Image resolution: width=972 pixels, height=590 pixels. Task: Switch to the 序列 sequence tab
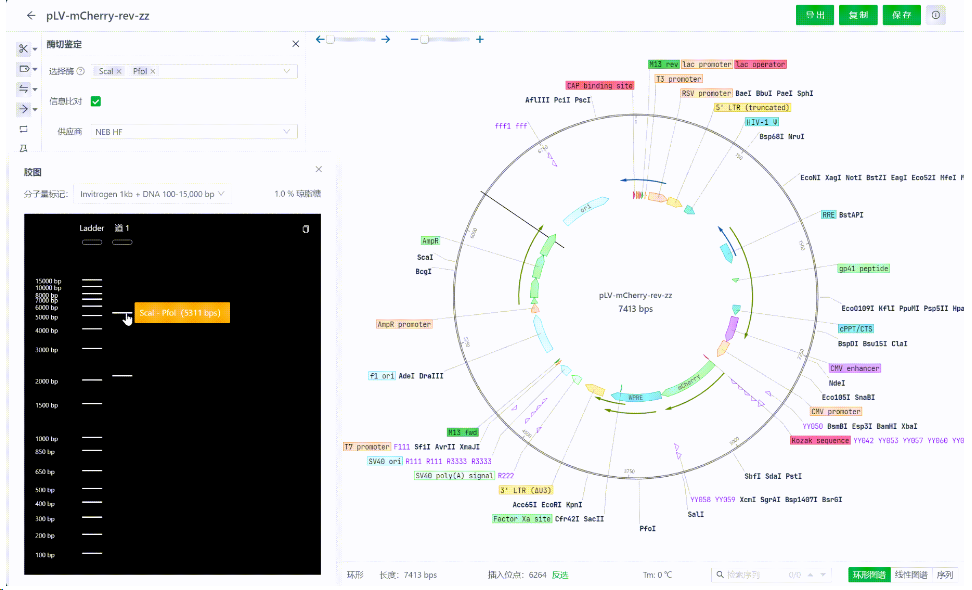click(945, 575)
